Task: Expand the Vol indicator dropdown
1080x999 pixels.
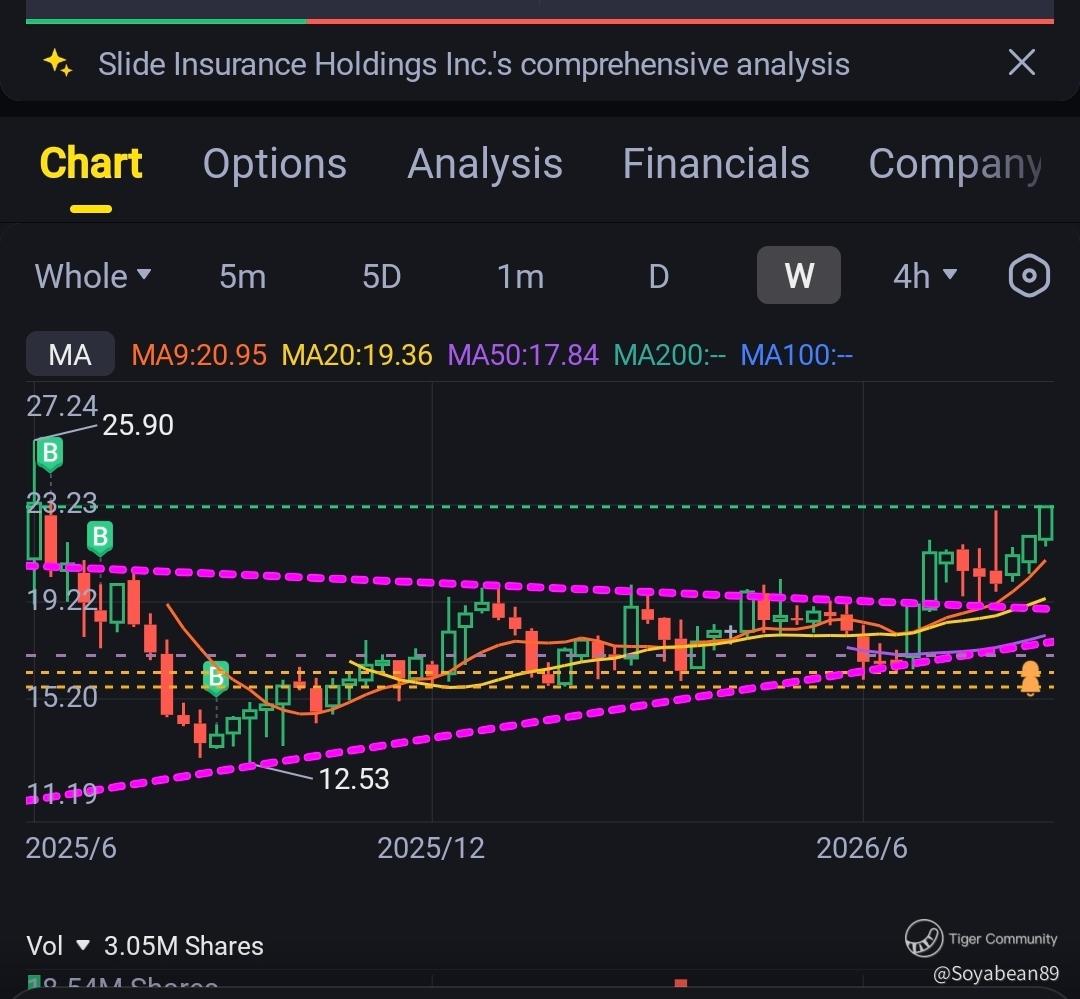Action: coord(58,946)
